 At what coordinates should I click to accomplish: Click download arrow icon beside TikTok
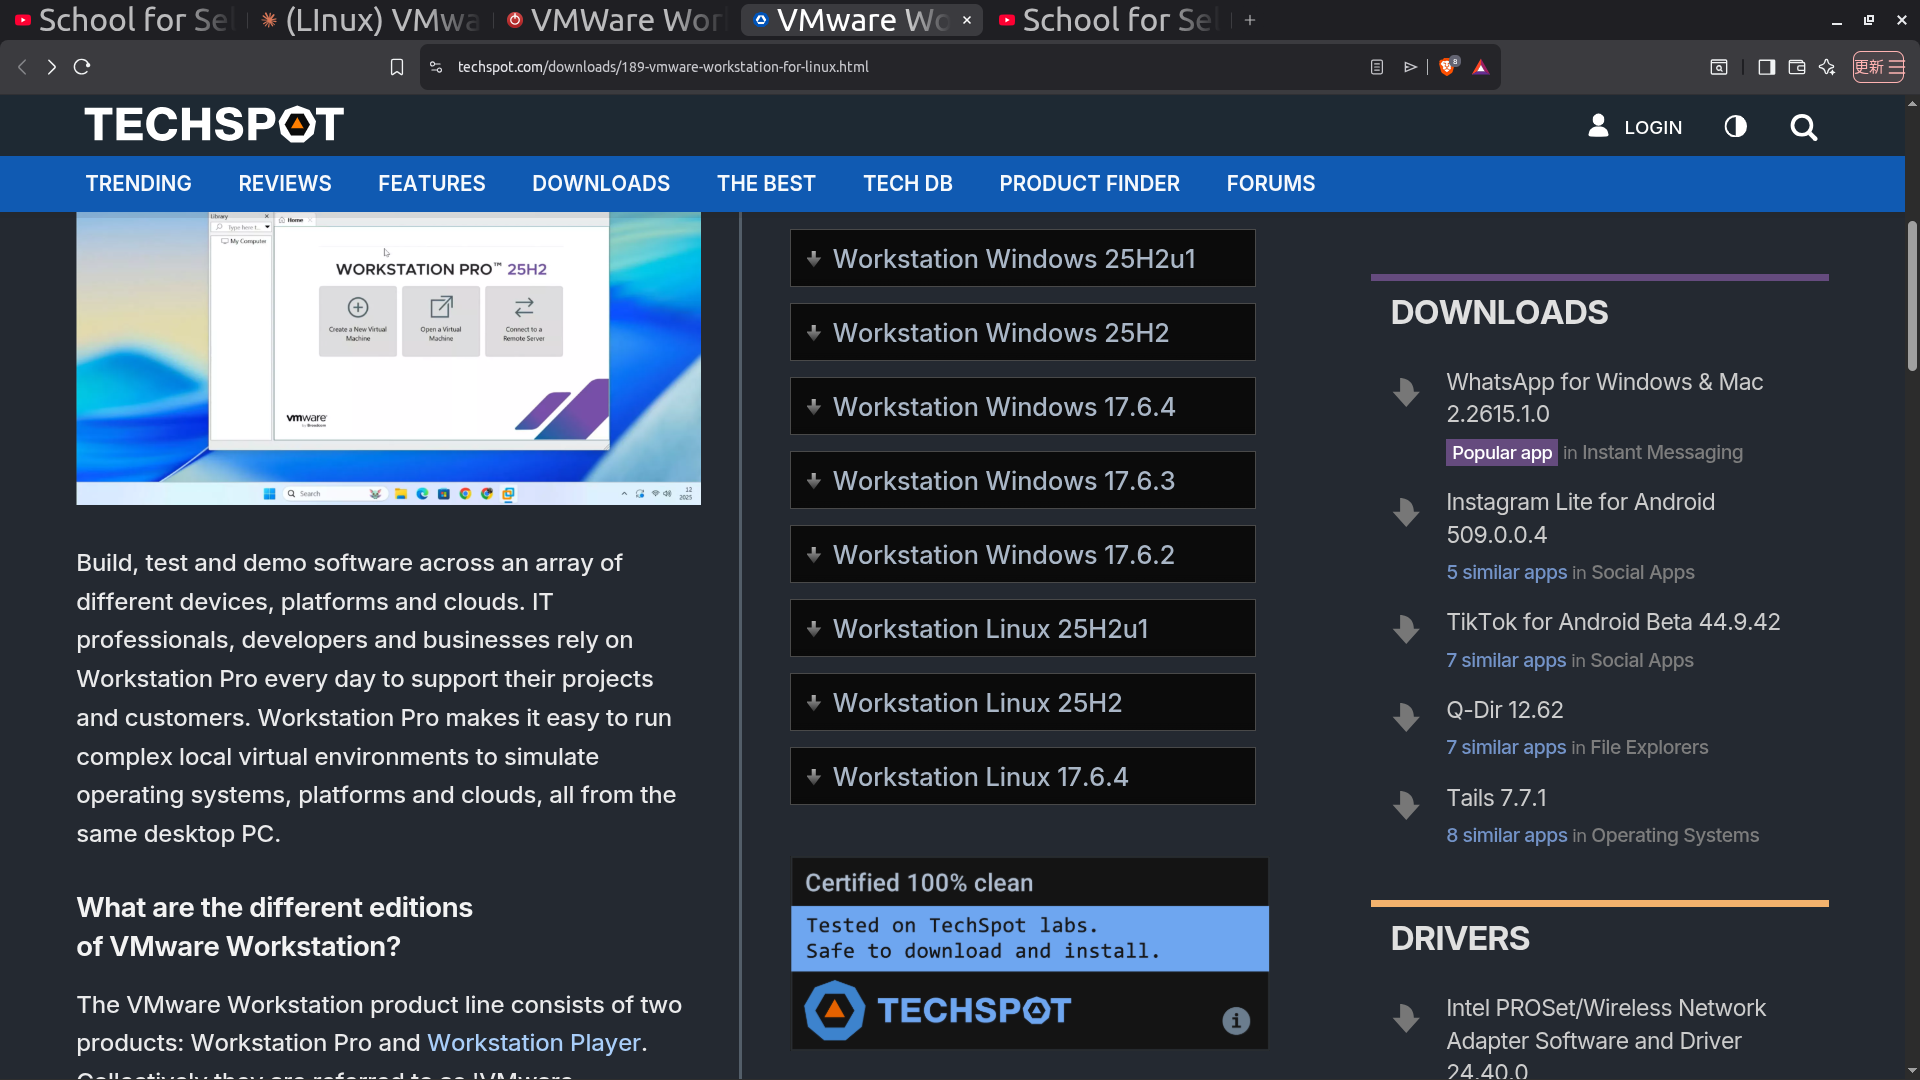coord(1406,629)
